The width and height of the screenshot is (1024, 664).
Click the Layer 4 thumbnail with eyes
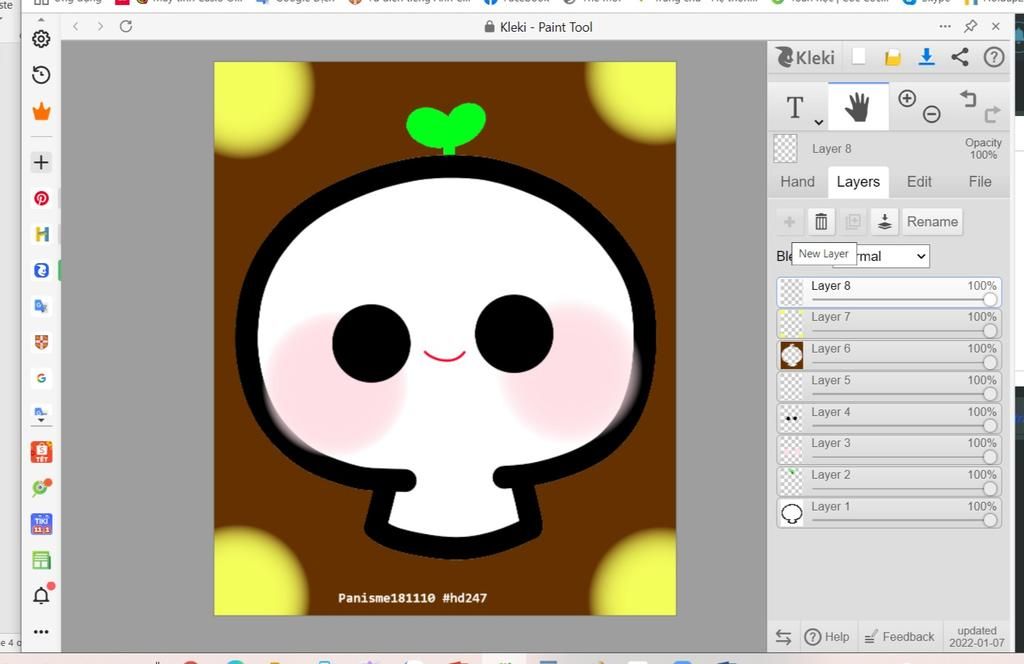click(x=792, y=419)
